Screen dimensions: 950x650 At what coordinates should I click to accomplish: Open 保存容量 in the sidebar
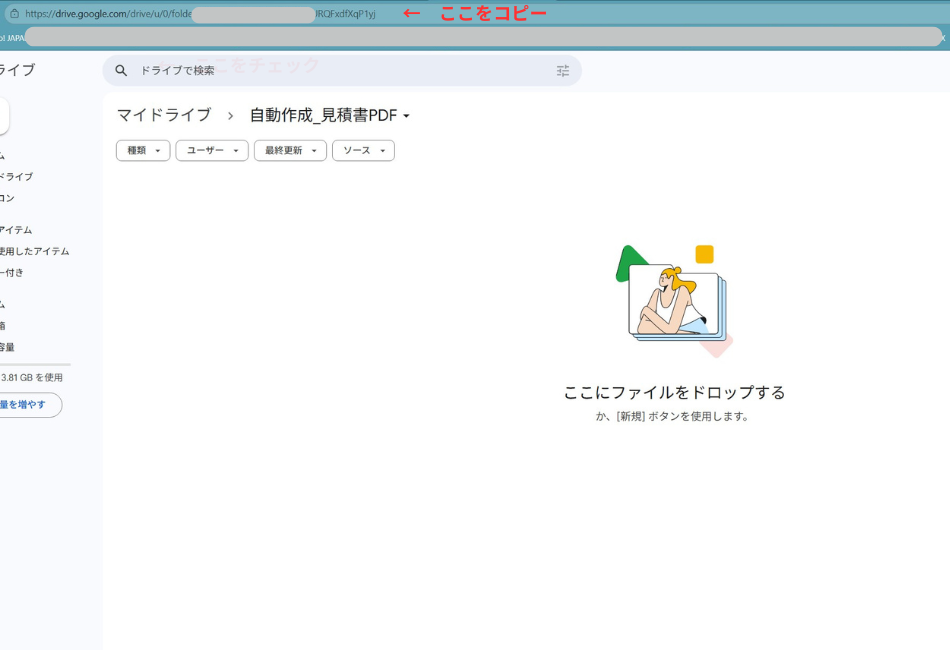pyautogui.click(x=30, y=345)
